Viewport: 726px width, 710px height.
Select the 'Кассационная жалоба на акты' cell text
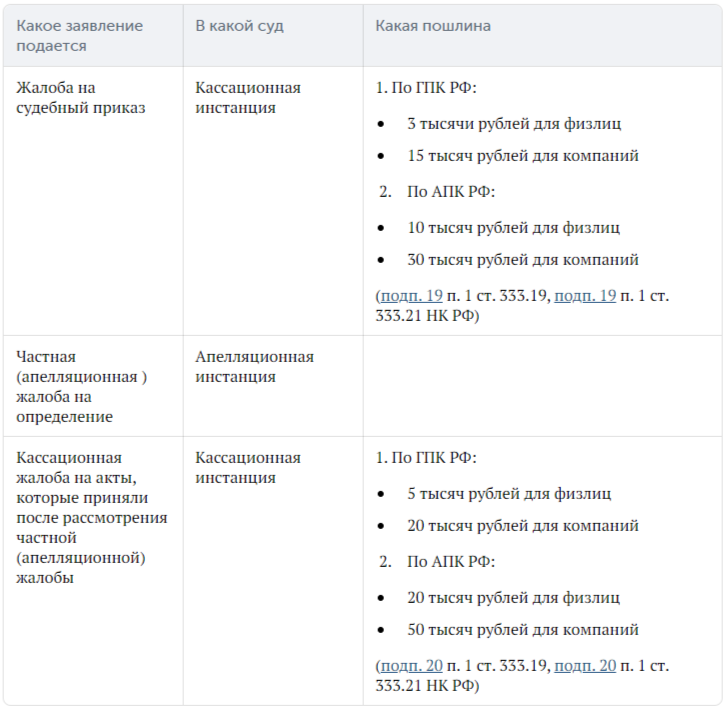pos(92,517)
